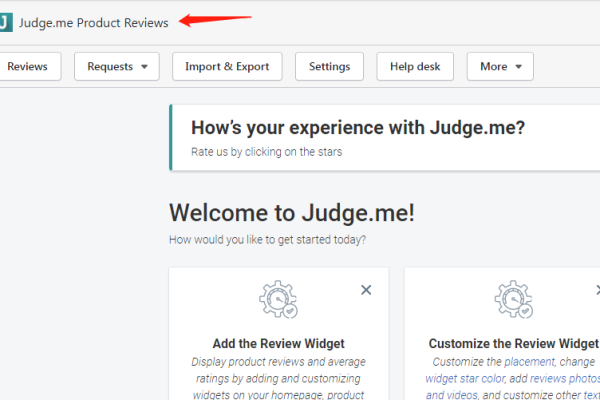
Task: Open the widget star color link
Action: (465, 379)
